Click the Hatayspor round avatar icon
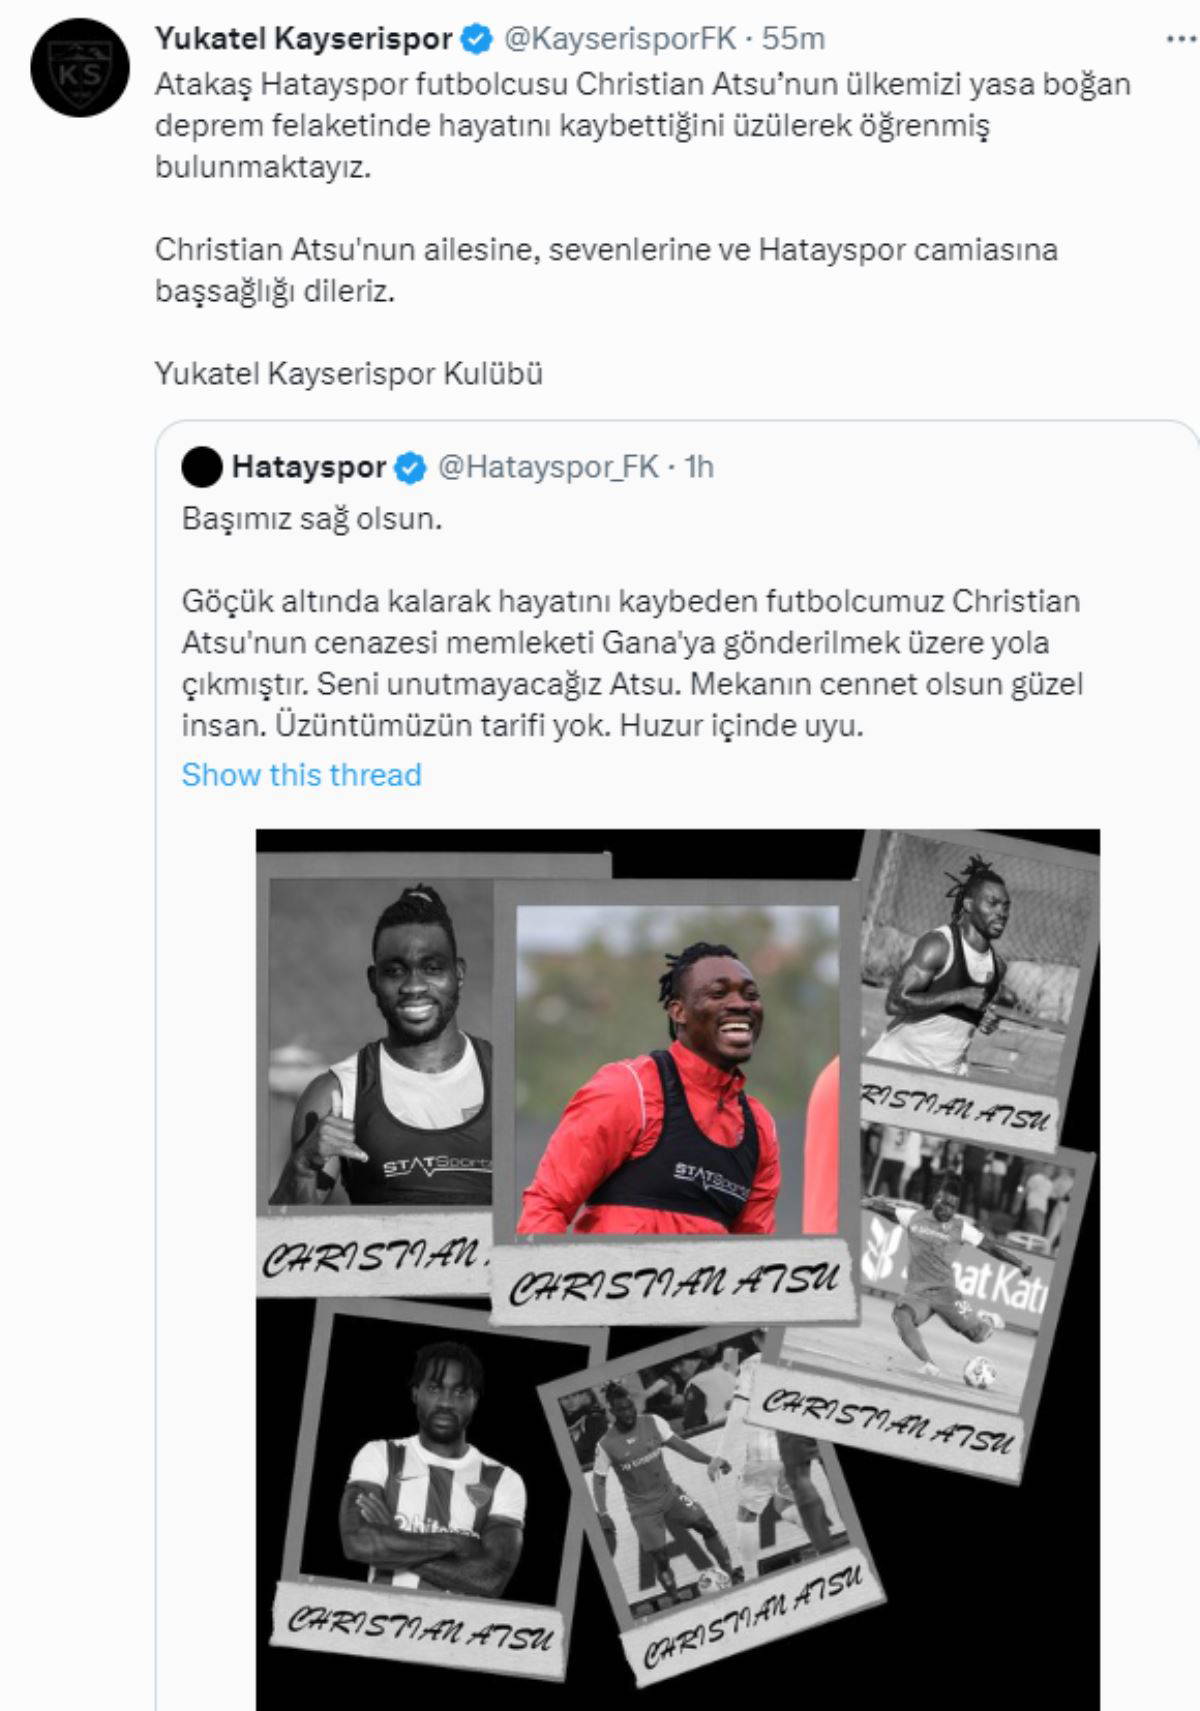 point(202,467)
